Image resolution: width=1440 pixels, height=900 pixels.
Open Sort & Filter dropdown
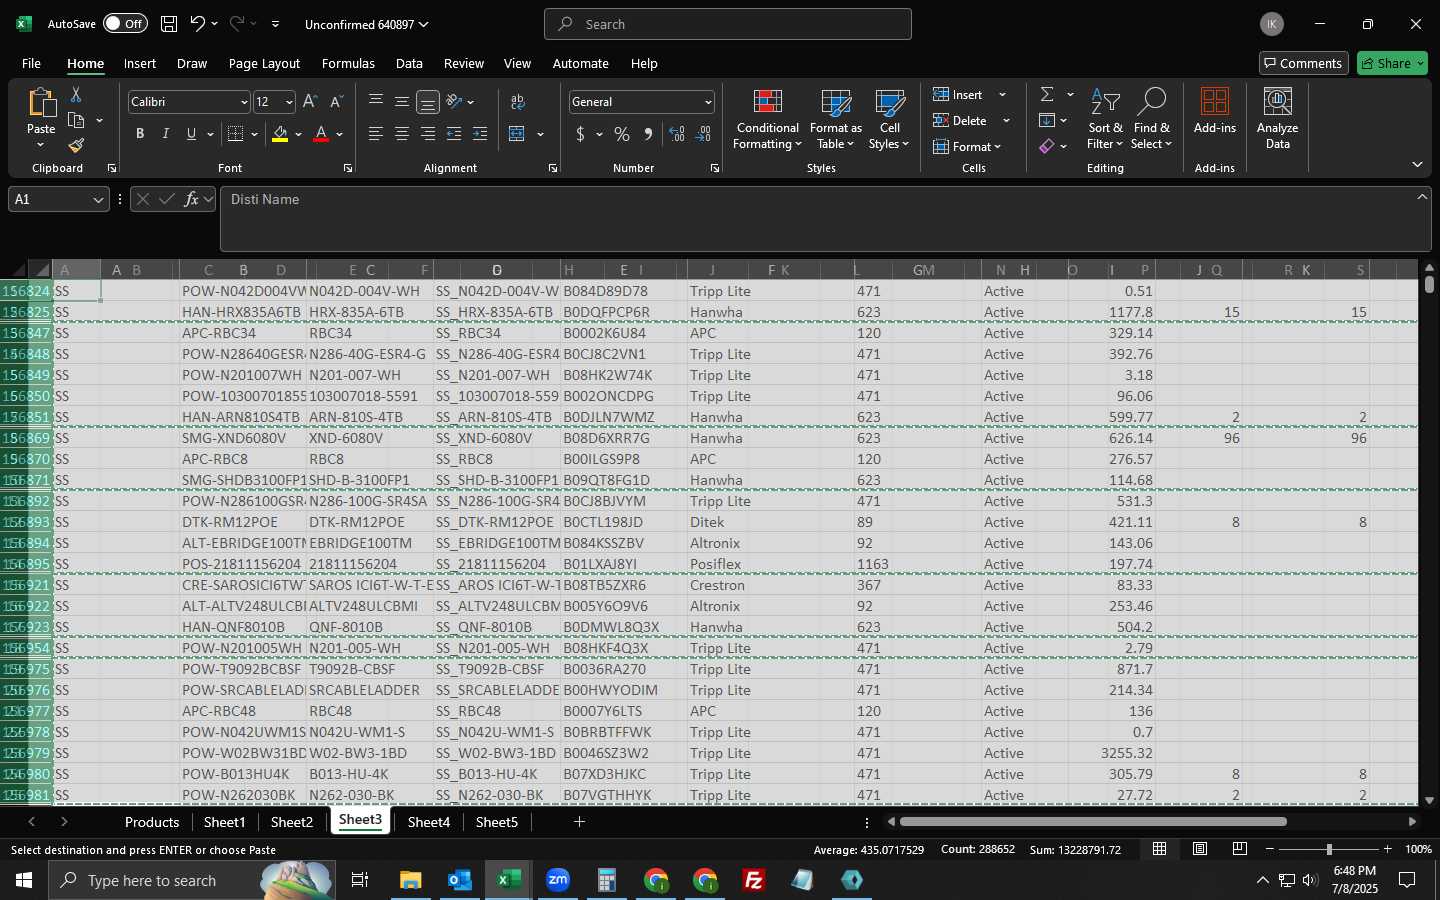tap(1105, 118)
